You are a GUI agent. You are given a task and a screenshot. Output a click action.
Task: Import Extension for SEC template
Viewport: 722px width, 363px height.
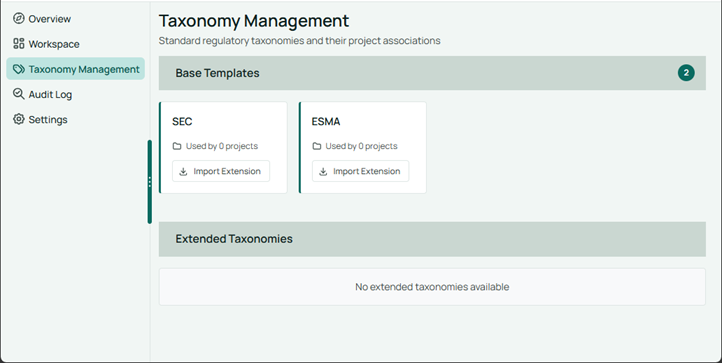(221, 171)
